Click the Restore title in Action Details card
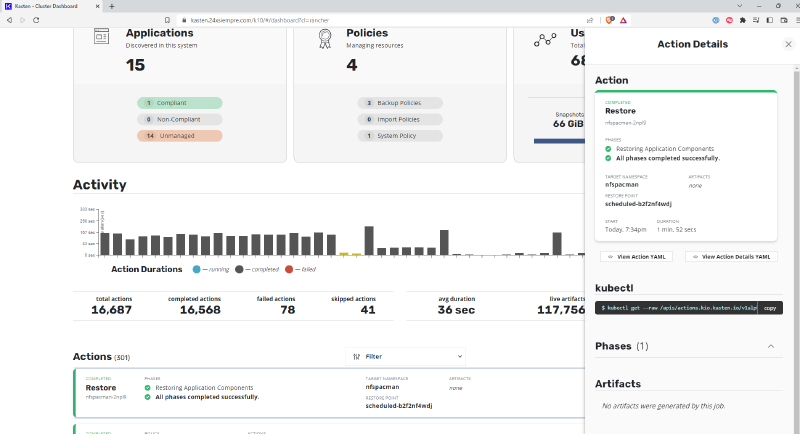 pos(620,111)
